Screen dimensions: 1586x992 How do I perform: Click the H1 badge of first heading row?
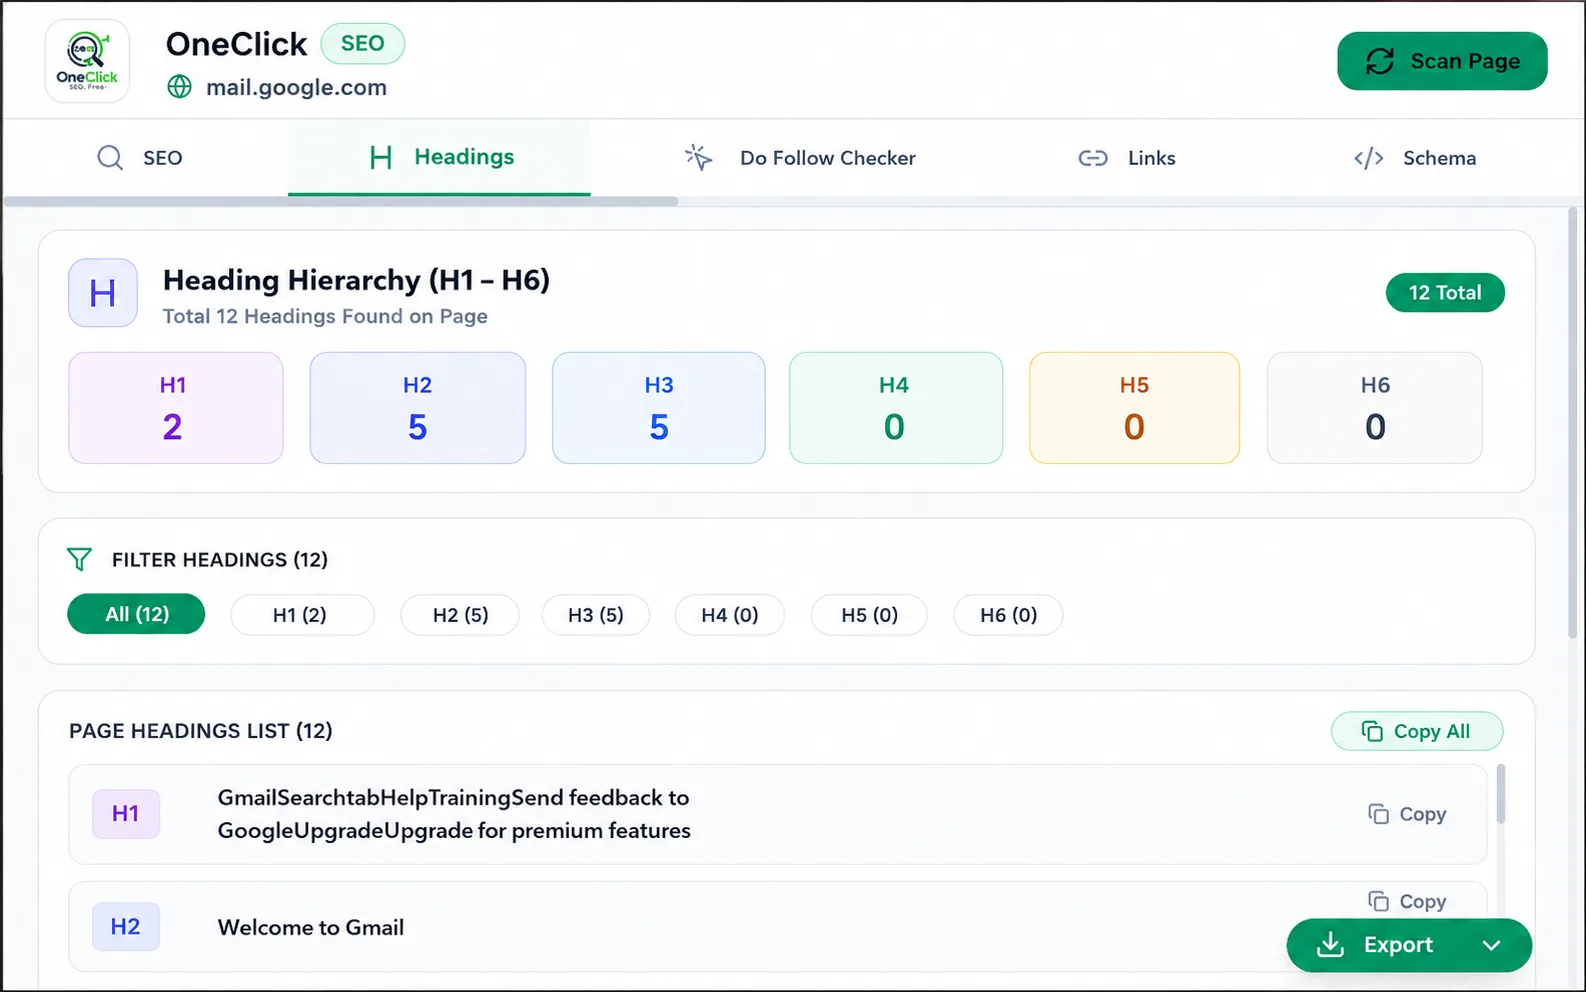click(126, 814)
